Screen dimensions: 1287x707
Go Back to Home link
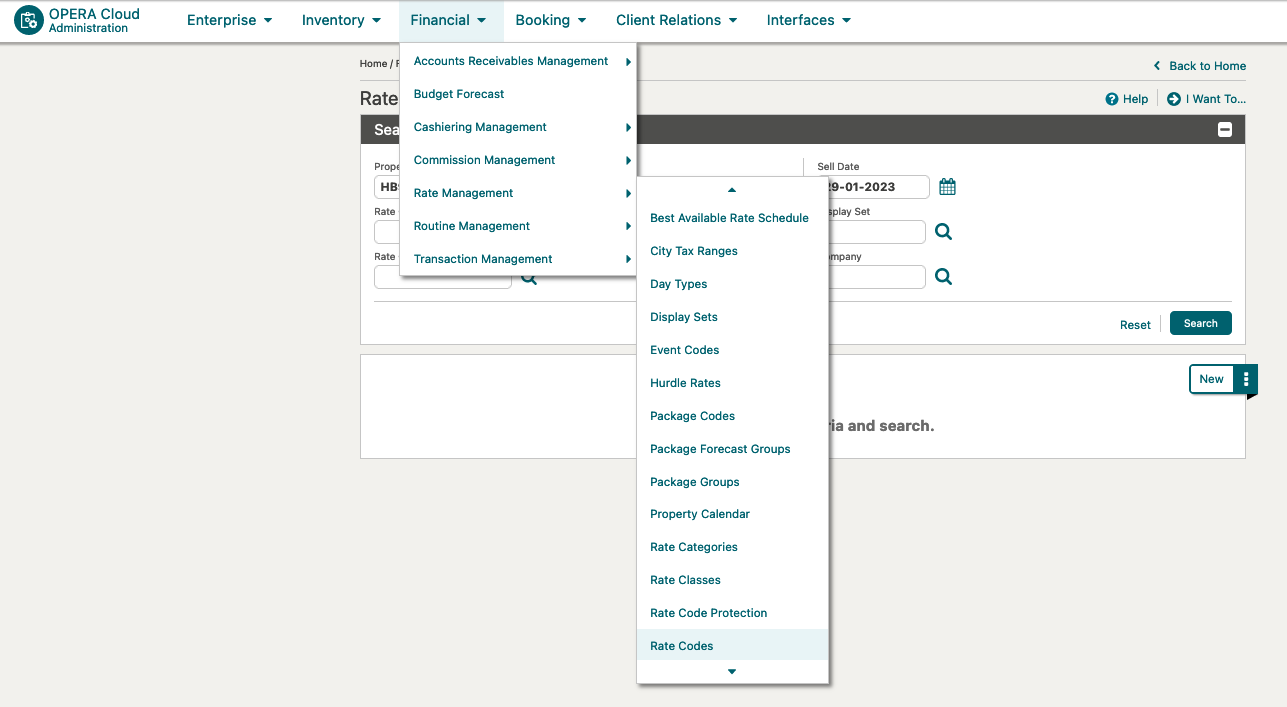[1206, 66]
